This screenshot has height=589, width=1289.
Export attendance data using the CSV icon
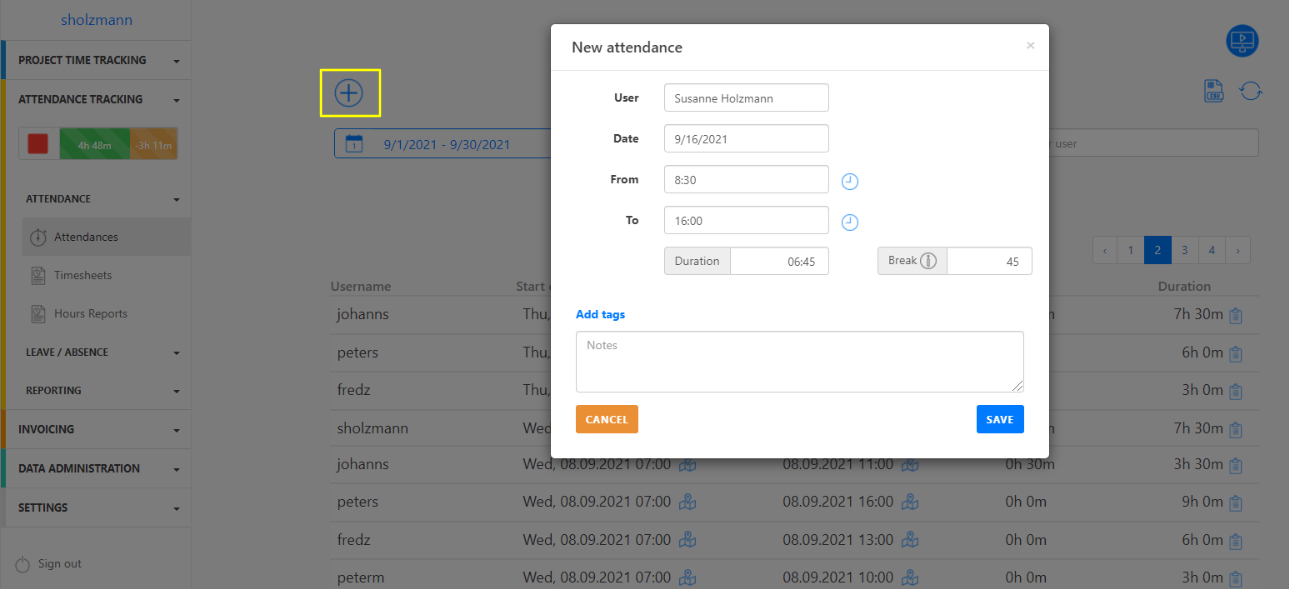(x=1213, y=90)
